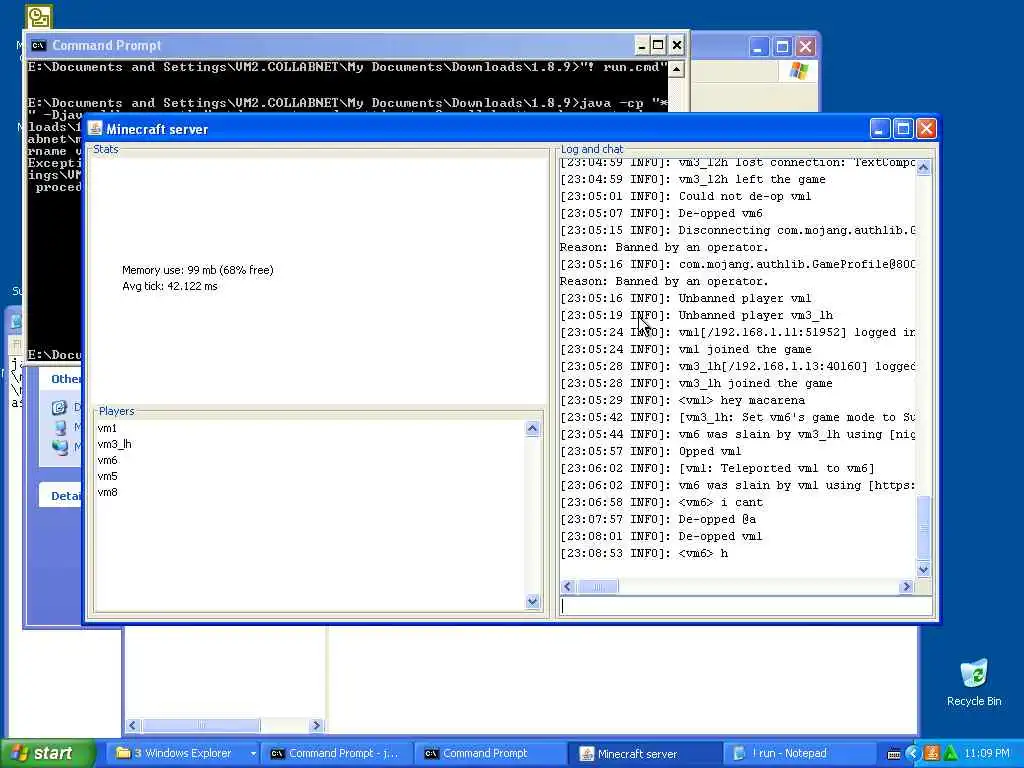1024x768 pixels.
Task: Minimize the Minecraft server window
Action: tap(880, 129)
